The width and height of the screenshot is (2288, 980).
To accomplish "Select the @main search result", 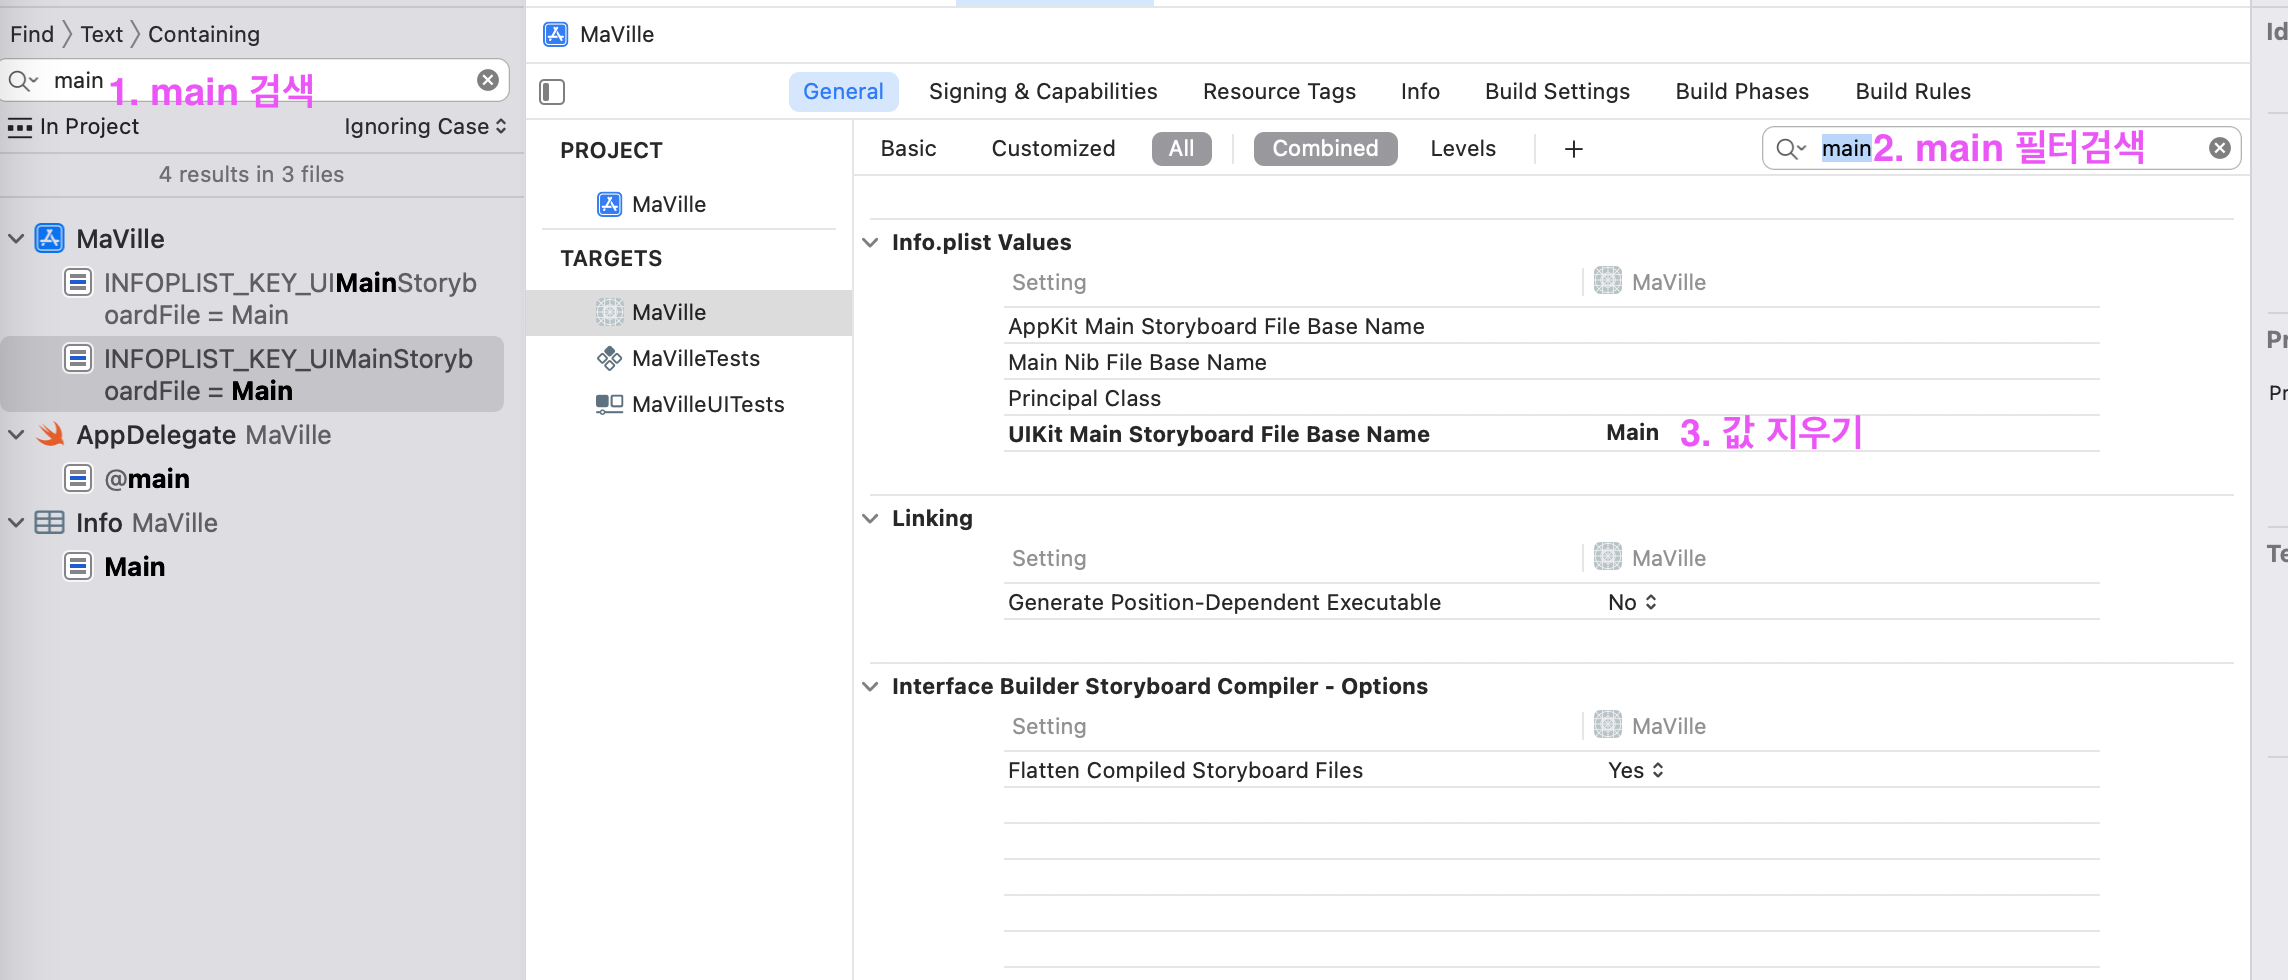I will (x=147, y=478).
